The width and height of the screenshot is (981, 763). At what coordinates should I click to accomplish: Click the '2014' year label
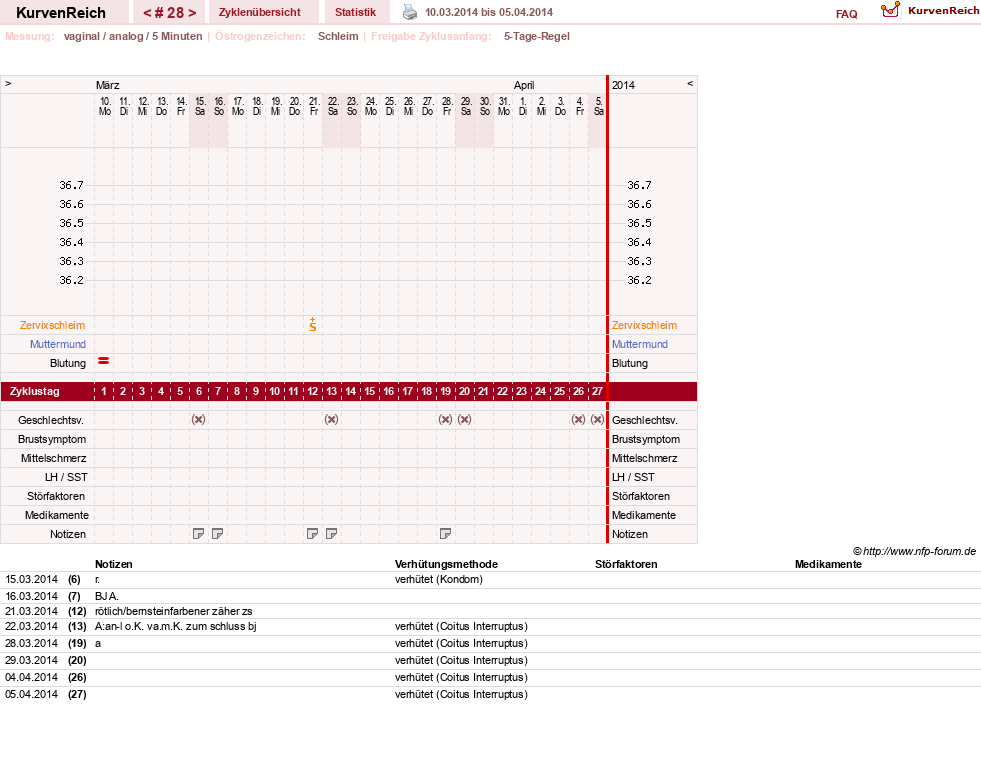point(623,85)
